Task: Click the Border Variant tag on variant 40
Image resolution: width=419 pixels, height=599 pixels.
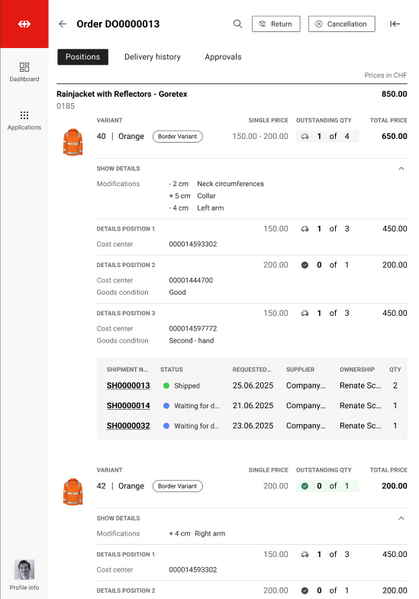Action: point(178,136)
